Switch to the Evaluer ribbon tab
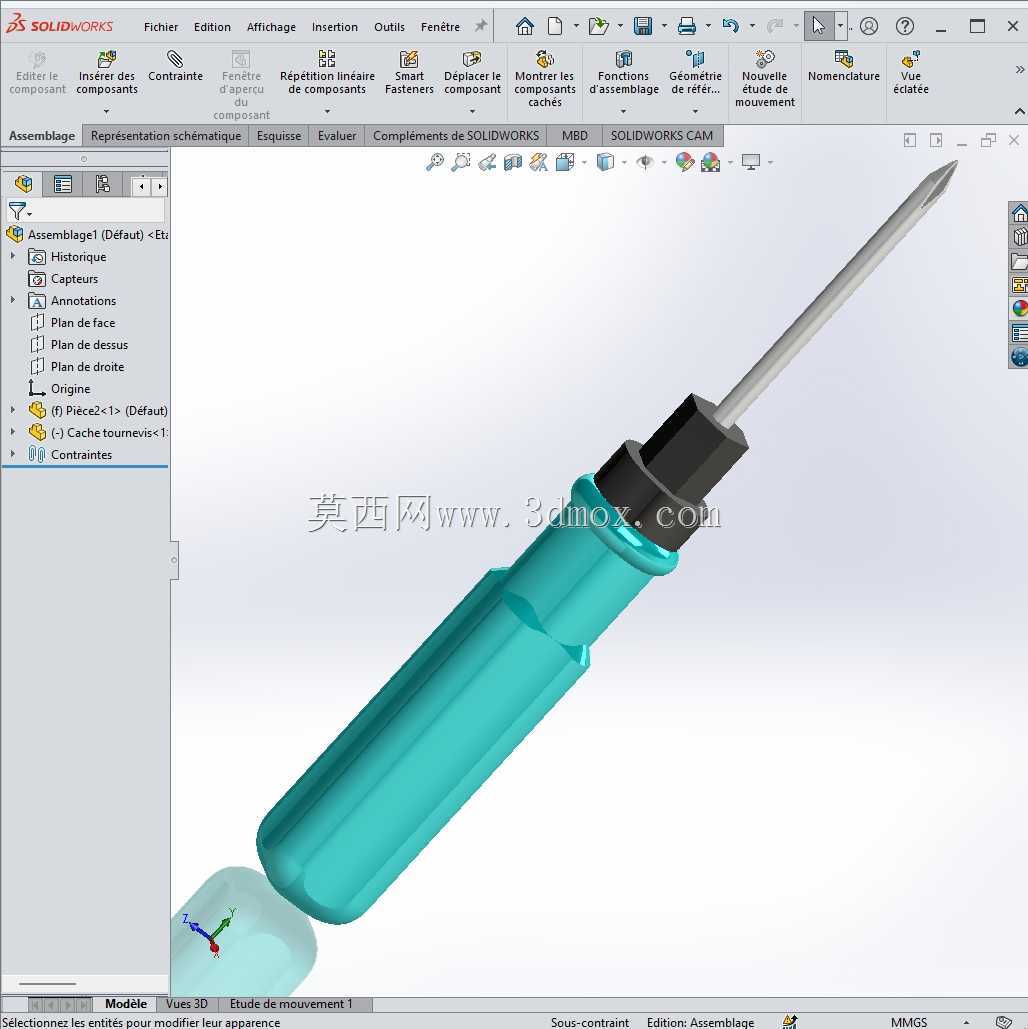 337,136
